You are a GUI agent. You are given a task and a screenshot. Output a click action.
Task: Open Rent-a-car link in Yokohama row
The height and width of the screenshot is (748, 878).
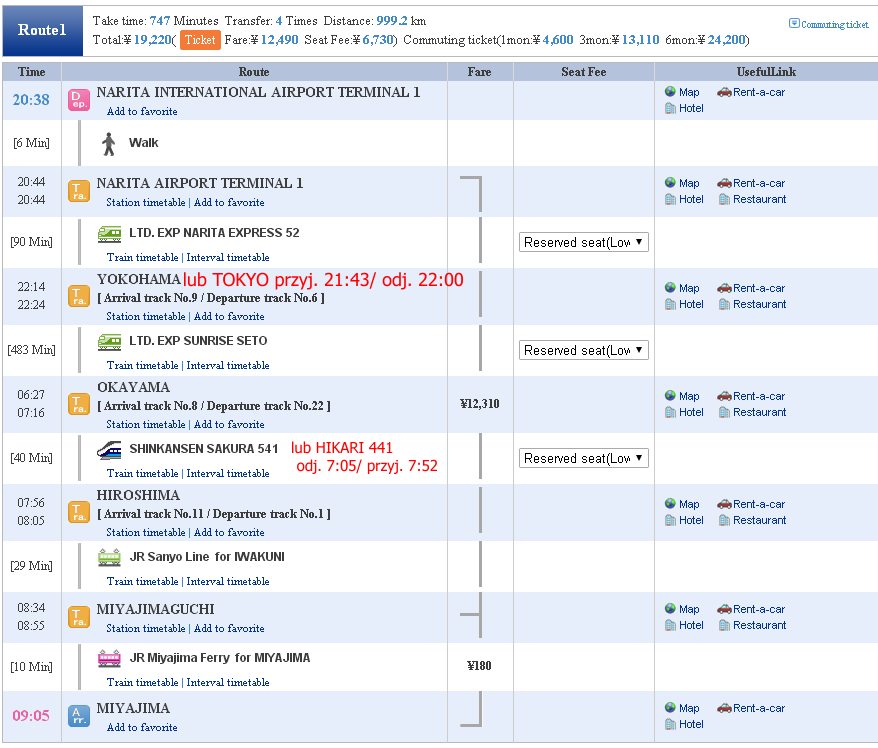point(759,288)
